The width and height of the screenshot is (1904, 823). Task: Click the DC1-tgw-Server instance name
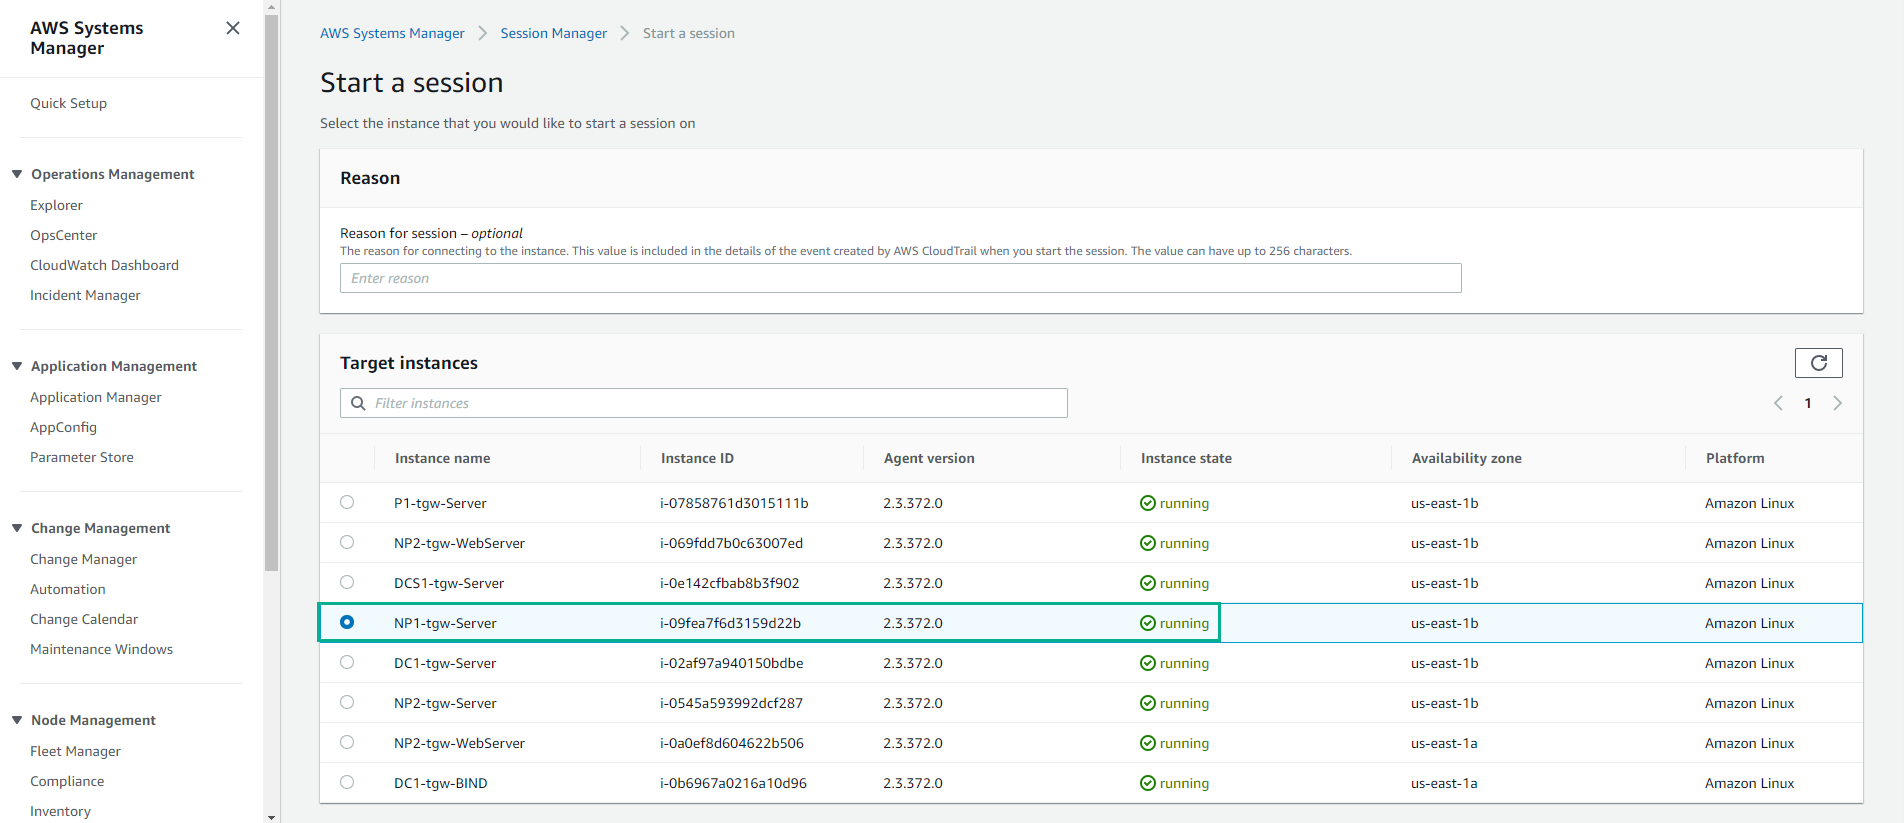click(x=445, y=663)
